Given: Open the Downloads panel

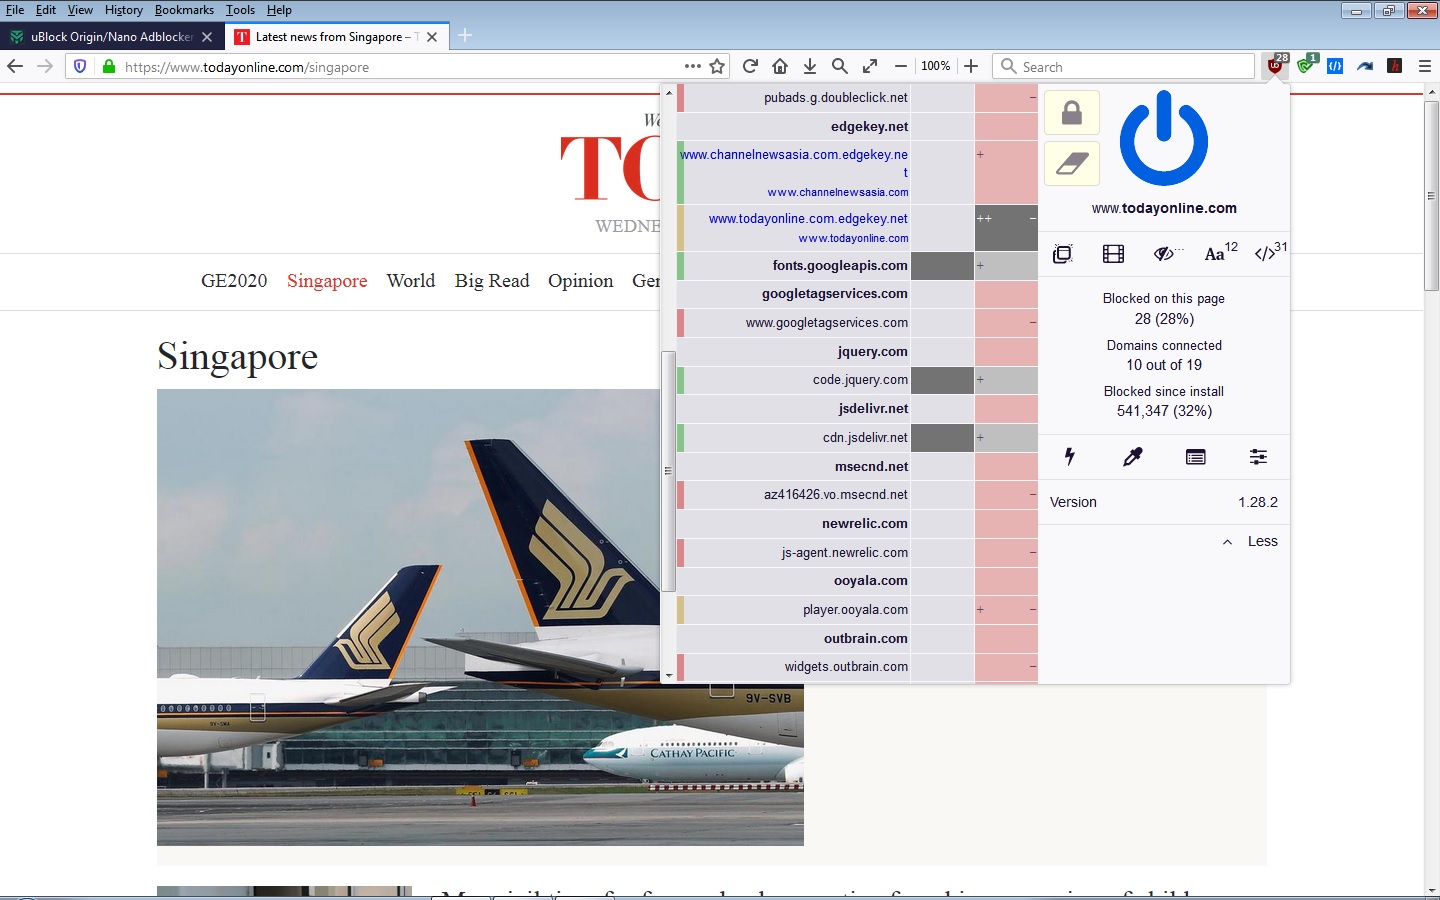Looking at the screenshot, I should 810,66.
